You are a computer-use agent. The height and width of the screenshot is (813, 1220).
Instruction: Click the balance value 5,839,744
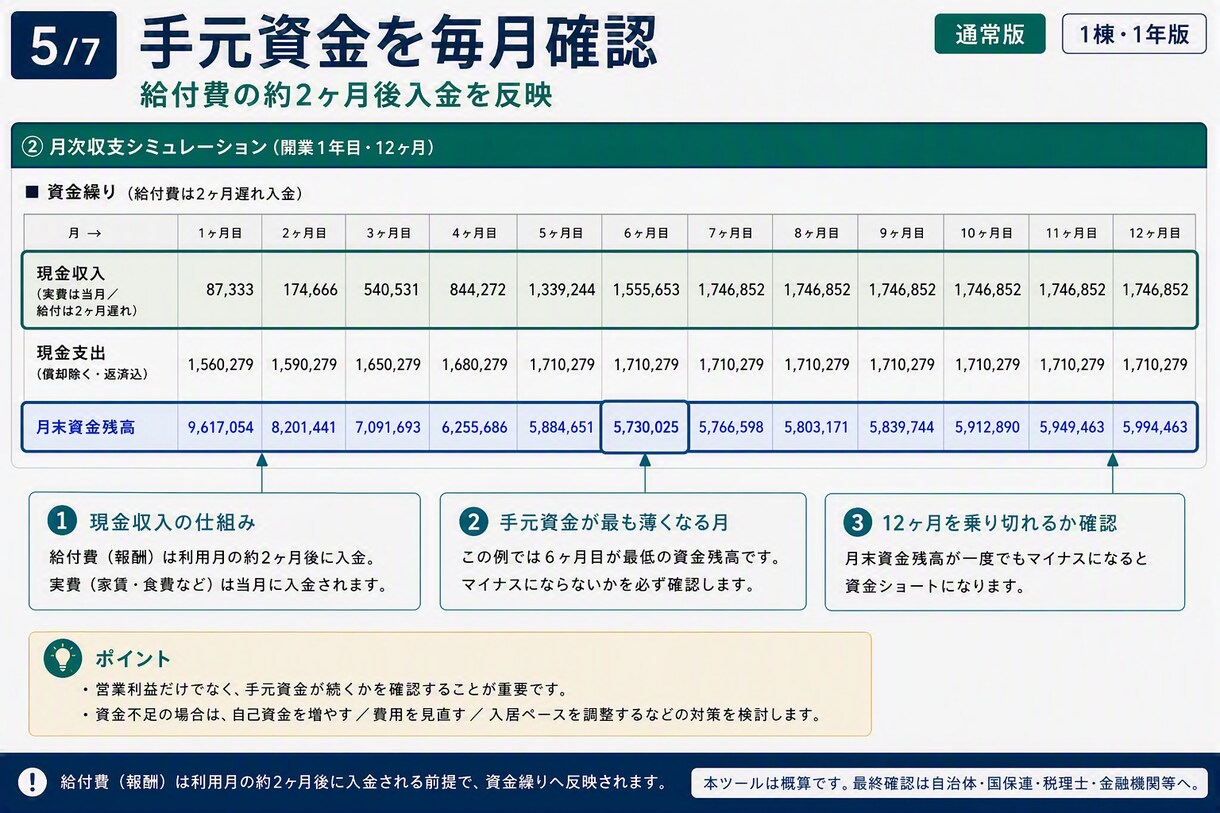(x=901, y=427)
